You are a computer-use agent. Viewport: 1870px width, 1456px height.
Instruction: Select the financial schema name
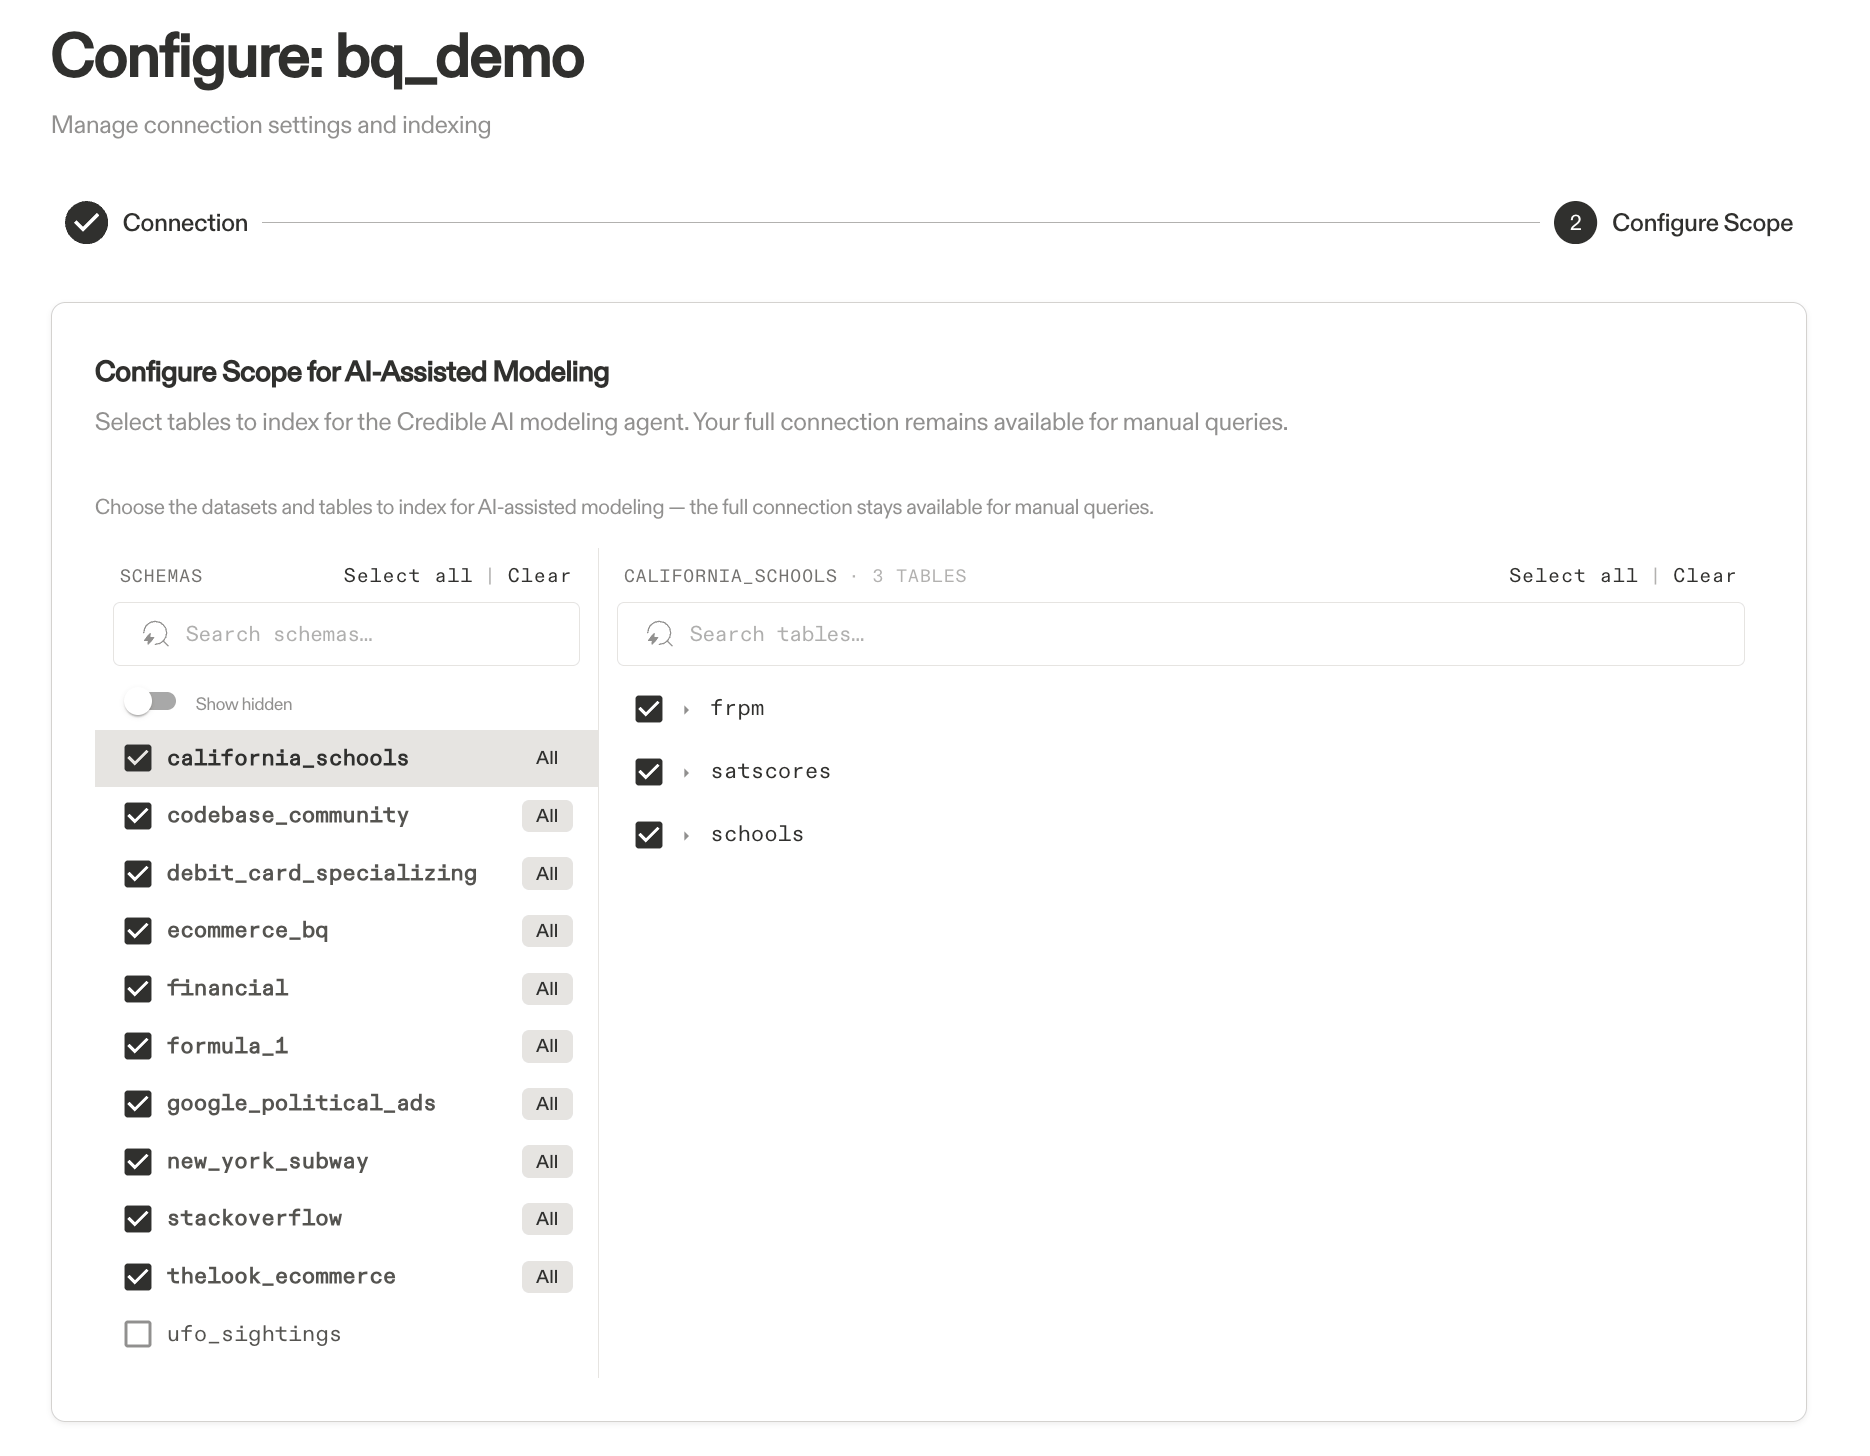(x=227, y=988)
